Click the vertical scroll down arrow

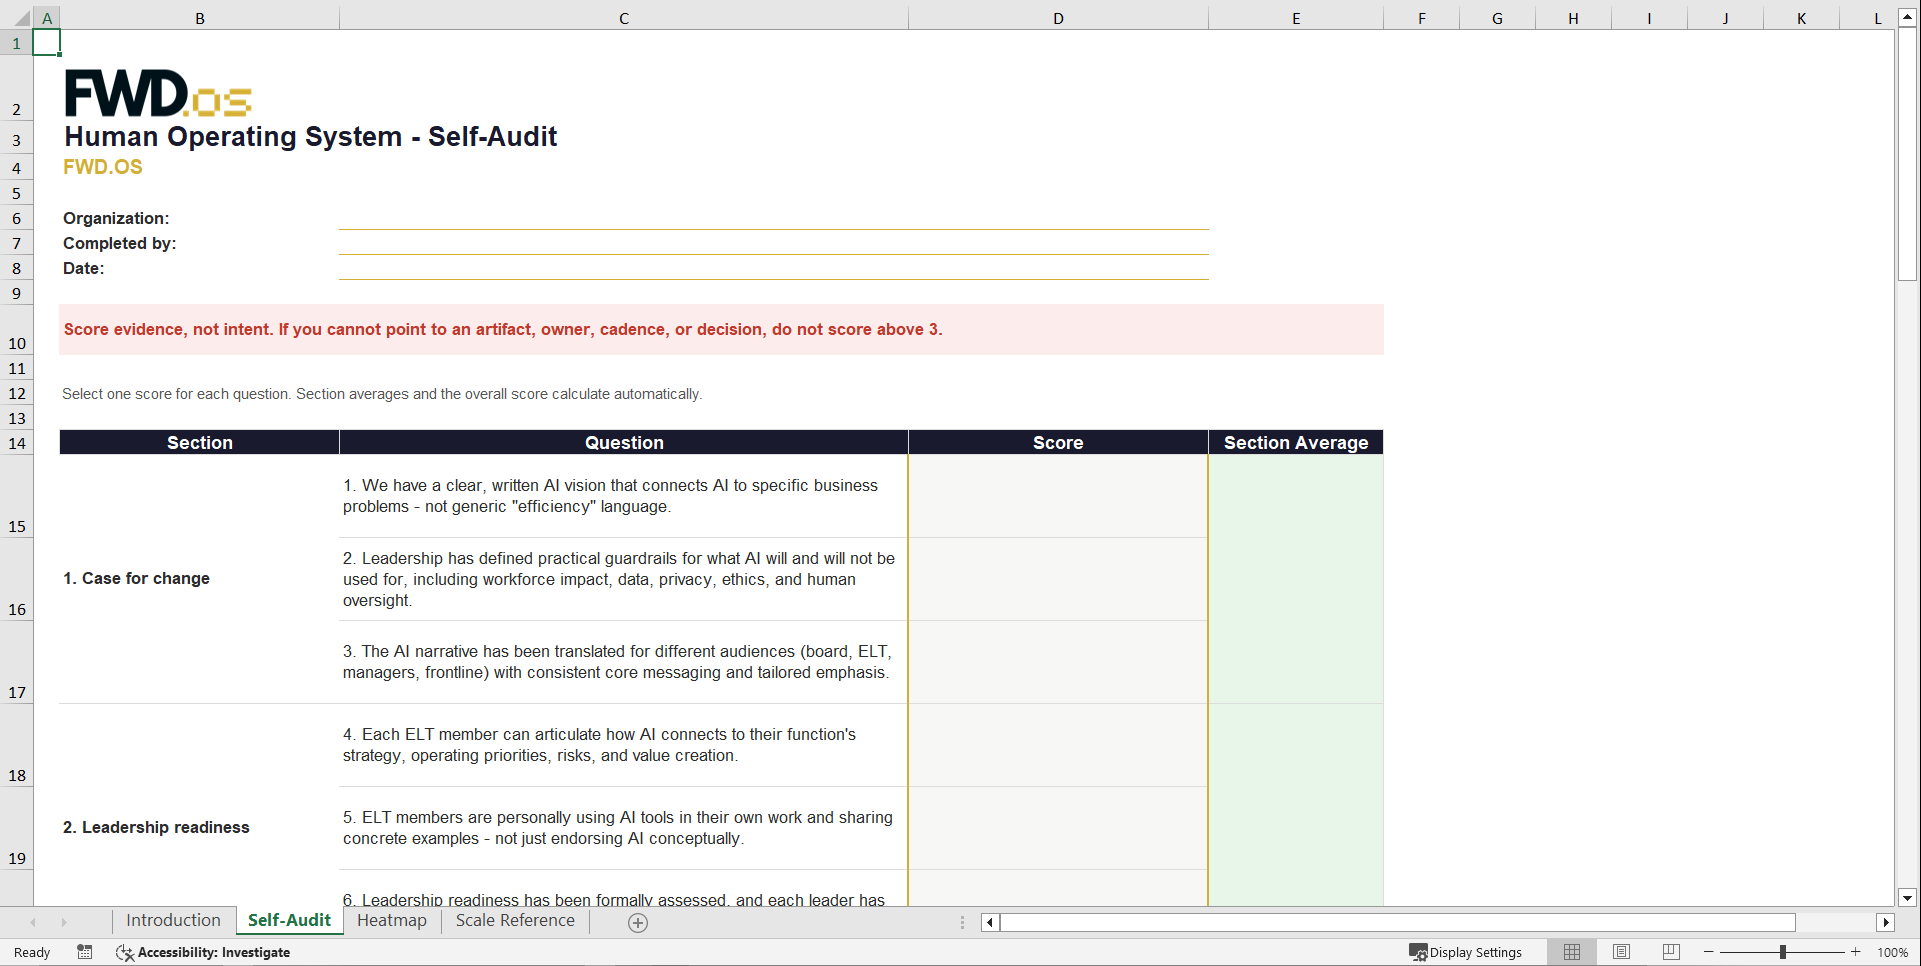point(1907,898)
